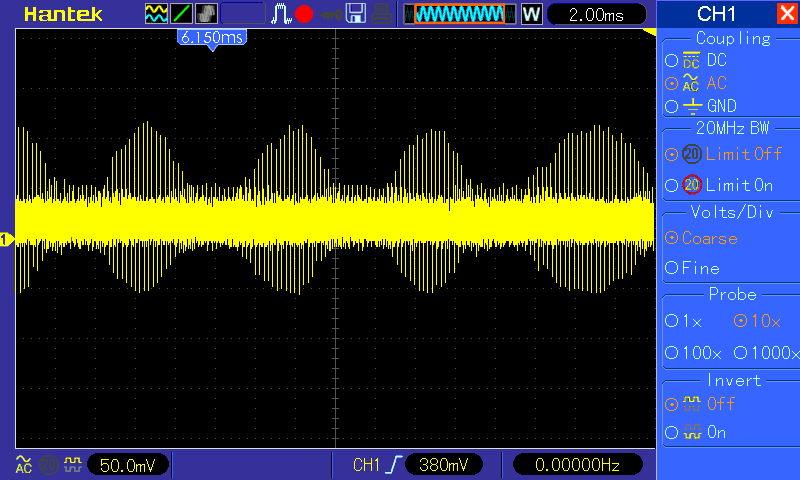The width and height of the screenshot is (800, 480).
Task: Click the Hantek logo
Action: 63,14
